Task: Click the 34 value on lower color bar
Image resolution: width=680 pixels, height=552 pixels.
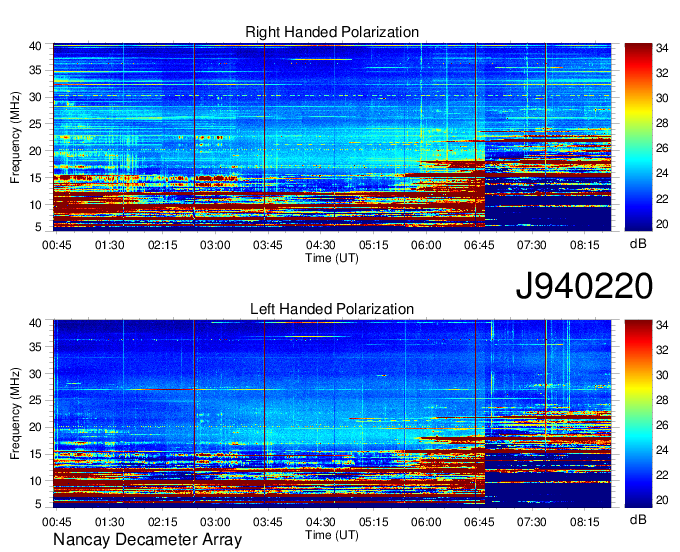Action: [662, 325]
